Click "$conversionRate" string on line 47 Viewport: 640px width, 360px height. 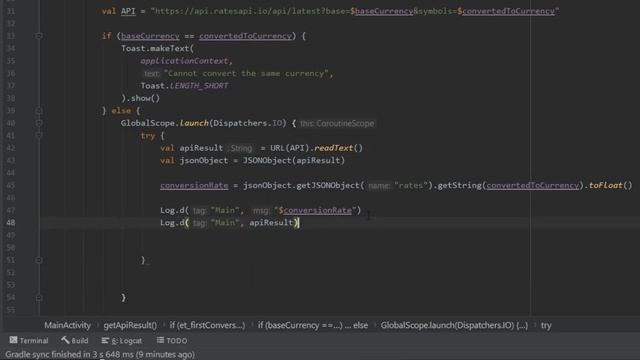tap(315, 210)
